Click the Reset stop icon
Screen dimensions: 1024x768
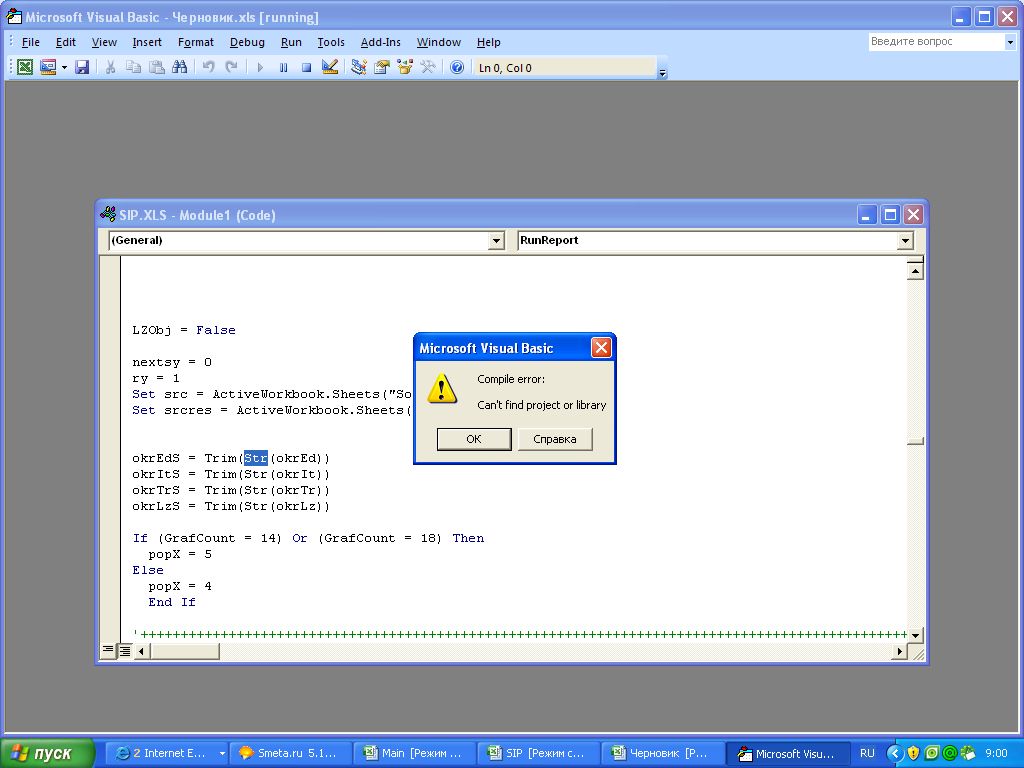tap(306, 67)
